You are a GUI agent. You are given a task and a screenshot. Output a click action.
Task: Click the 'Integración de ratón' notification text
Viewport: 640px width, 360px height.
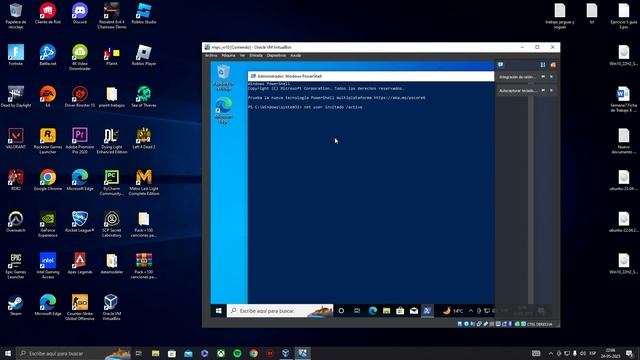517,77
